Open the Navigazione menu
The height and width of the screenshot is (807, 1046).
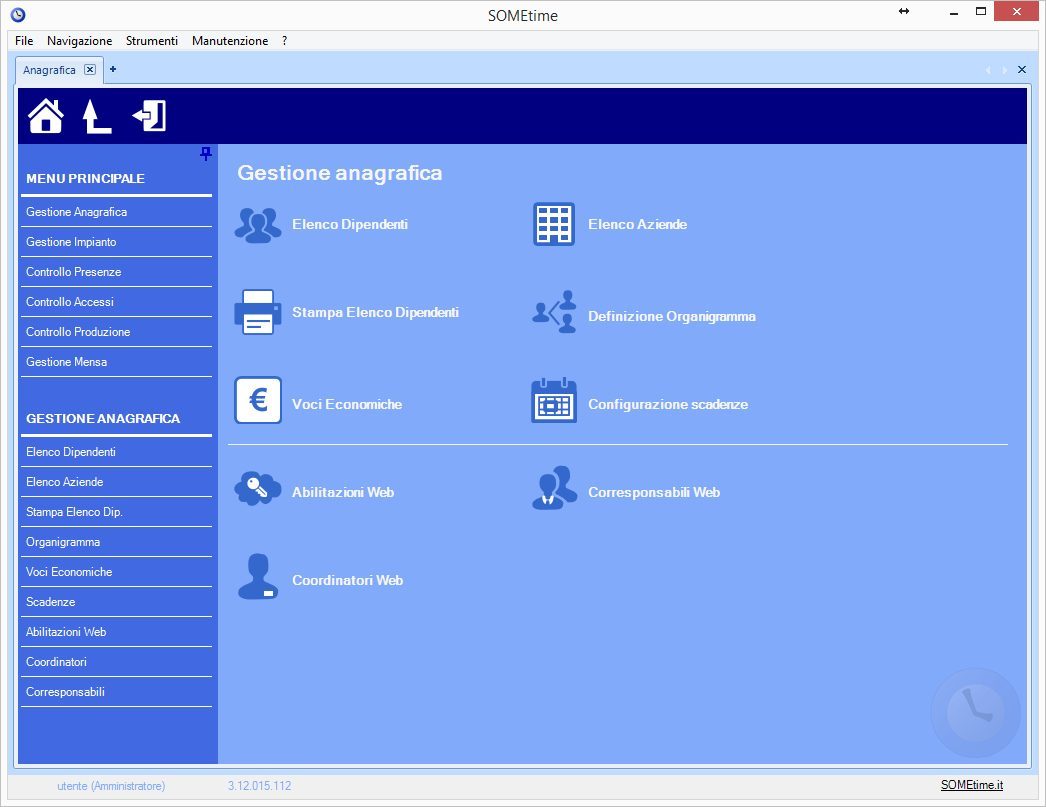click(79, 41)
